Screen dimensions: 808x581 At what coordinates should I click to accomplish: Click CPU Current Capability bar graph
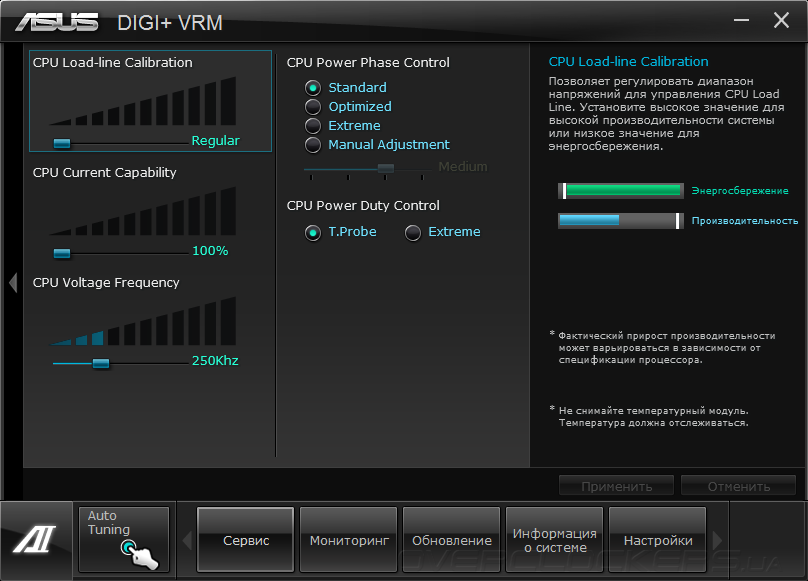[143, 211]
